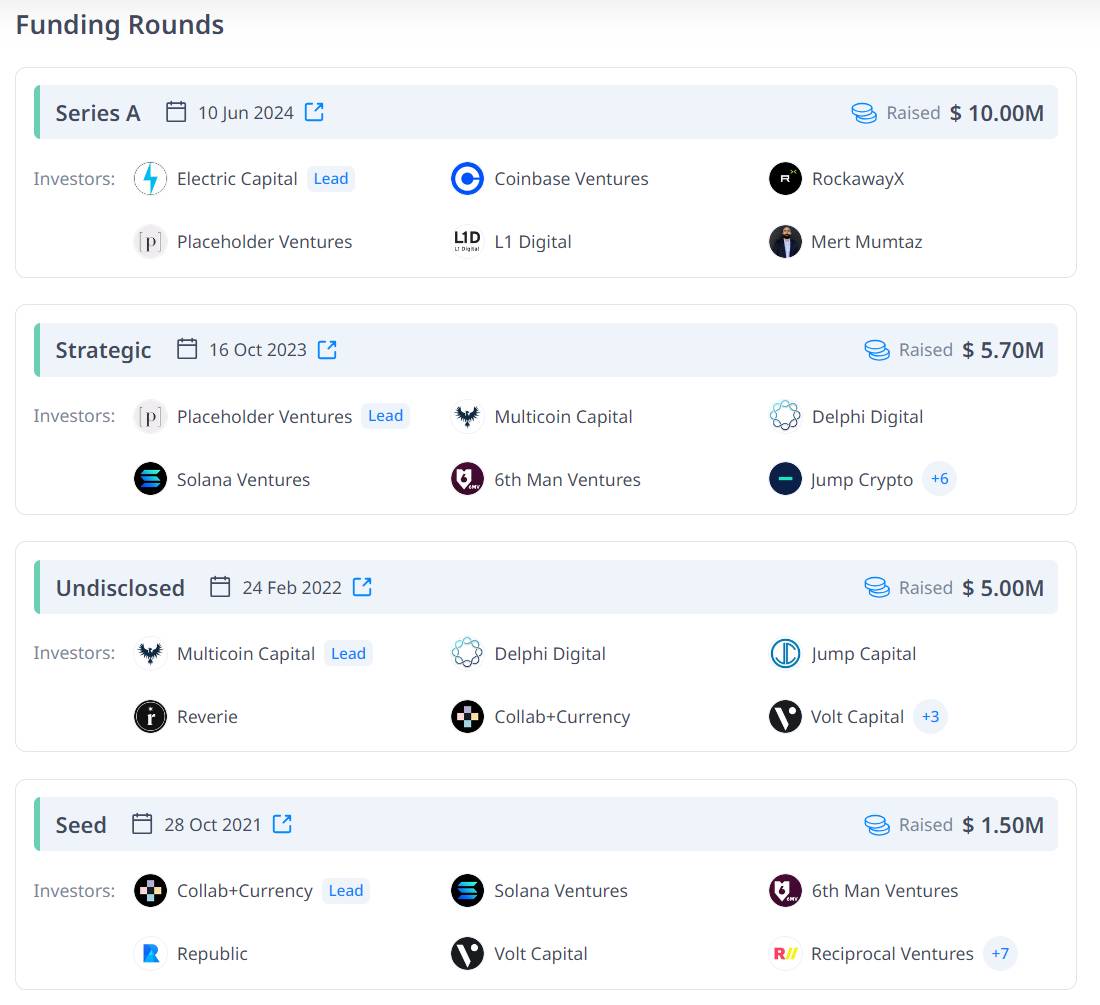1100x1005 pixels.
Task: Click Volt Capital logo in Undisclosed round
Action: point(785,717)
